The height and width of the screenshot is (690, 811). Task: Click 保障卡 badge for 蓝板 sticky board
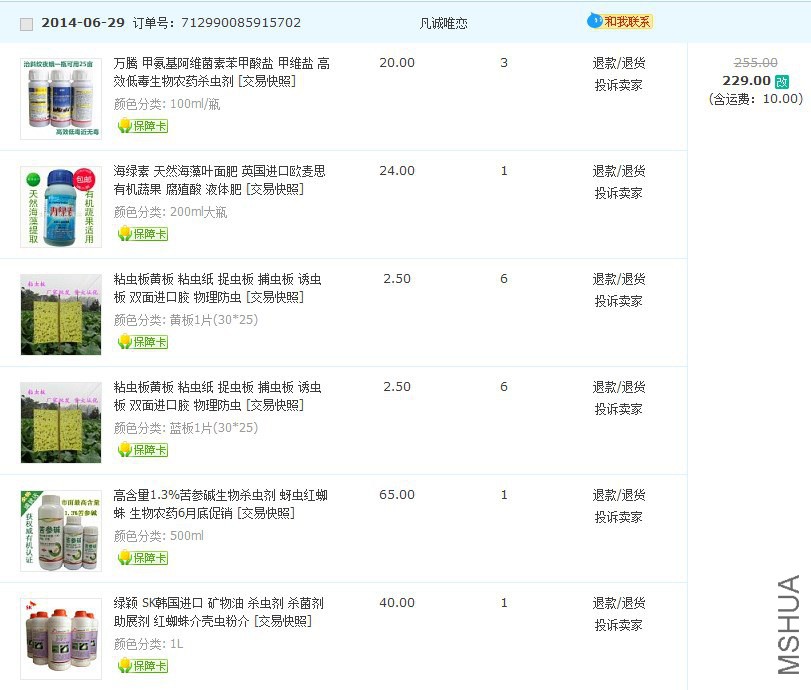point(142,450)
